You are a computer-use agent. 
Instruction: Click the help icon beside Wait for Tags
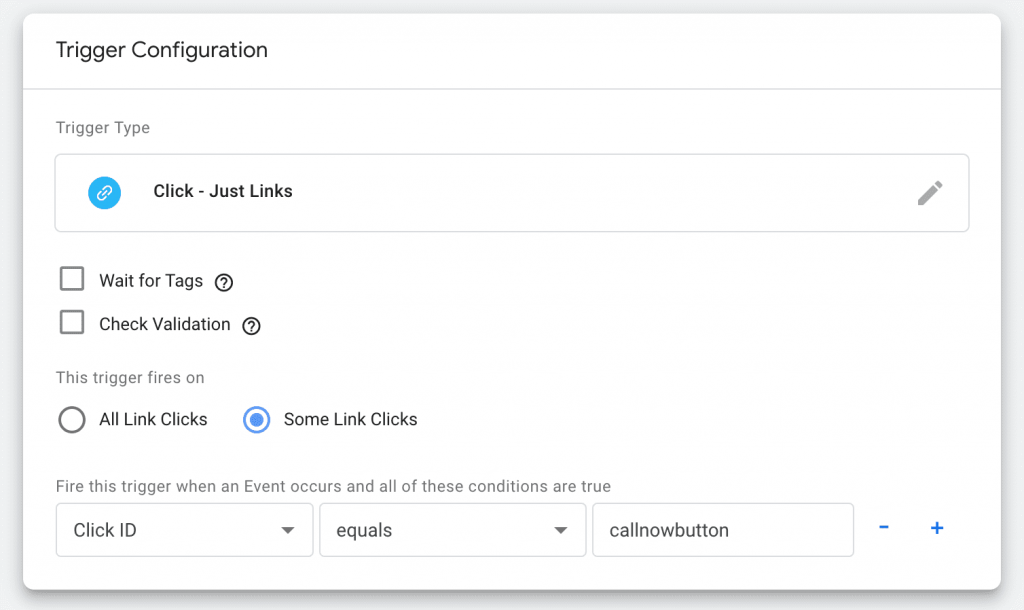click(x=223, y=282)
